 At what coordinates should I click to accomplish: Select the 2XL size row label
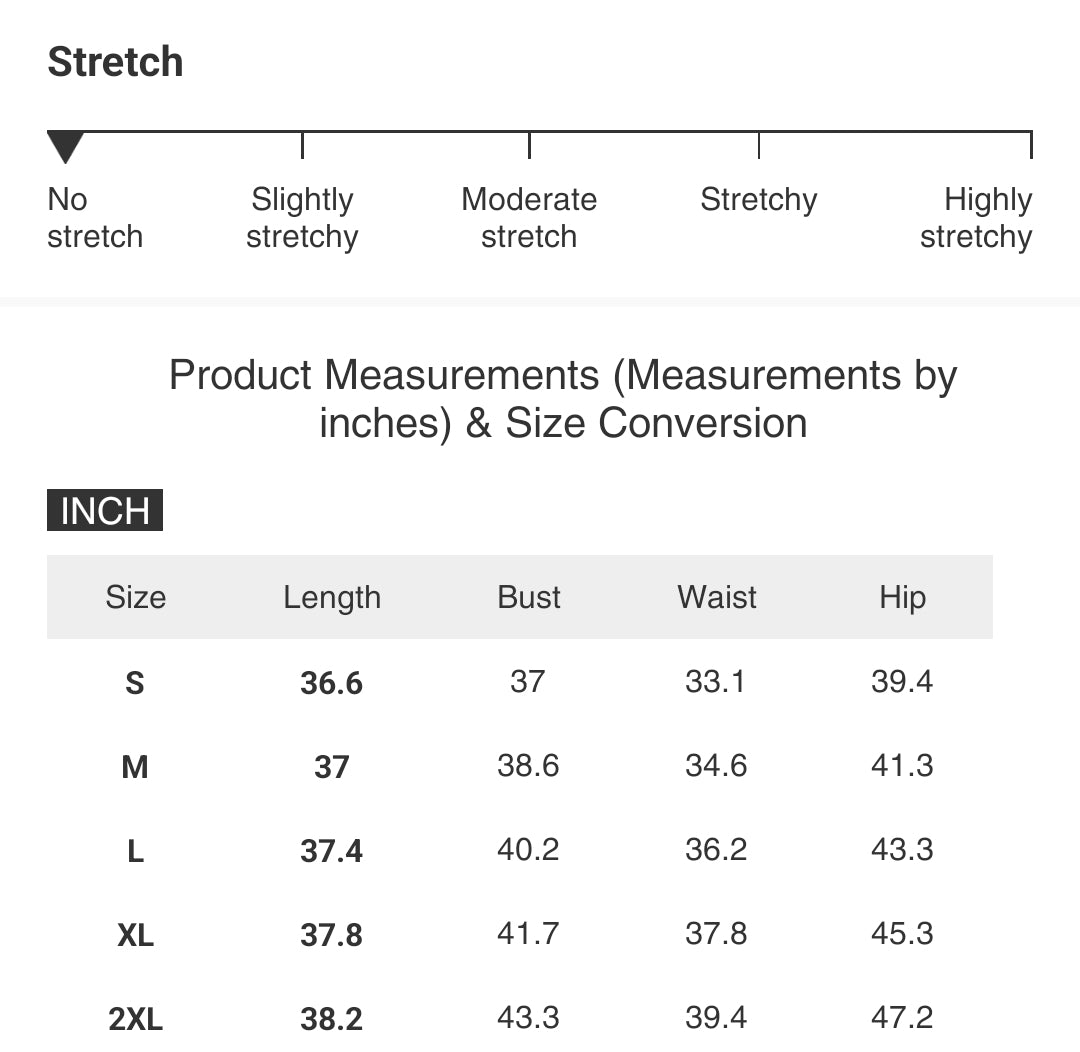(x=135, y=1019)
